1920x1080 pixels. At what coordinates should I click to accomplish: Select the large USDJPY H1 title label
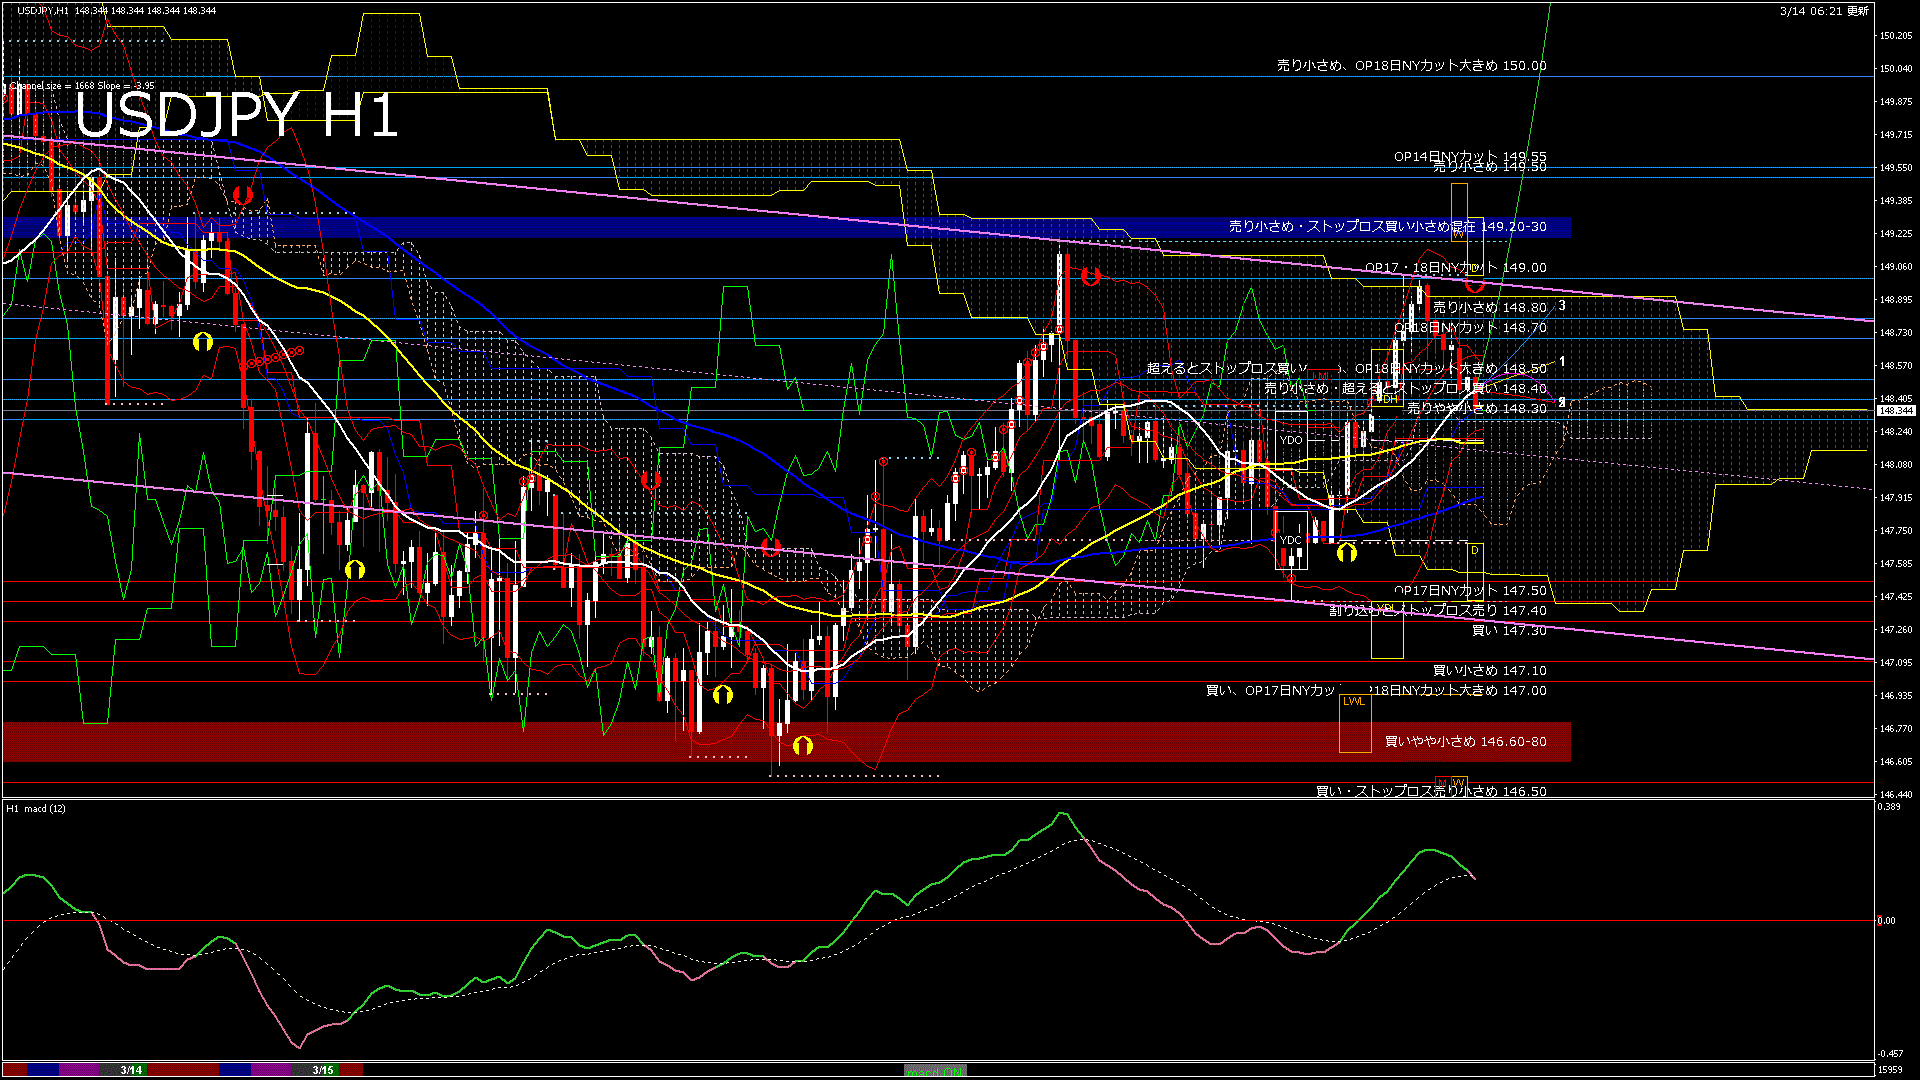click(x=237, y=115)
